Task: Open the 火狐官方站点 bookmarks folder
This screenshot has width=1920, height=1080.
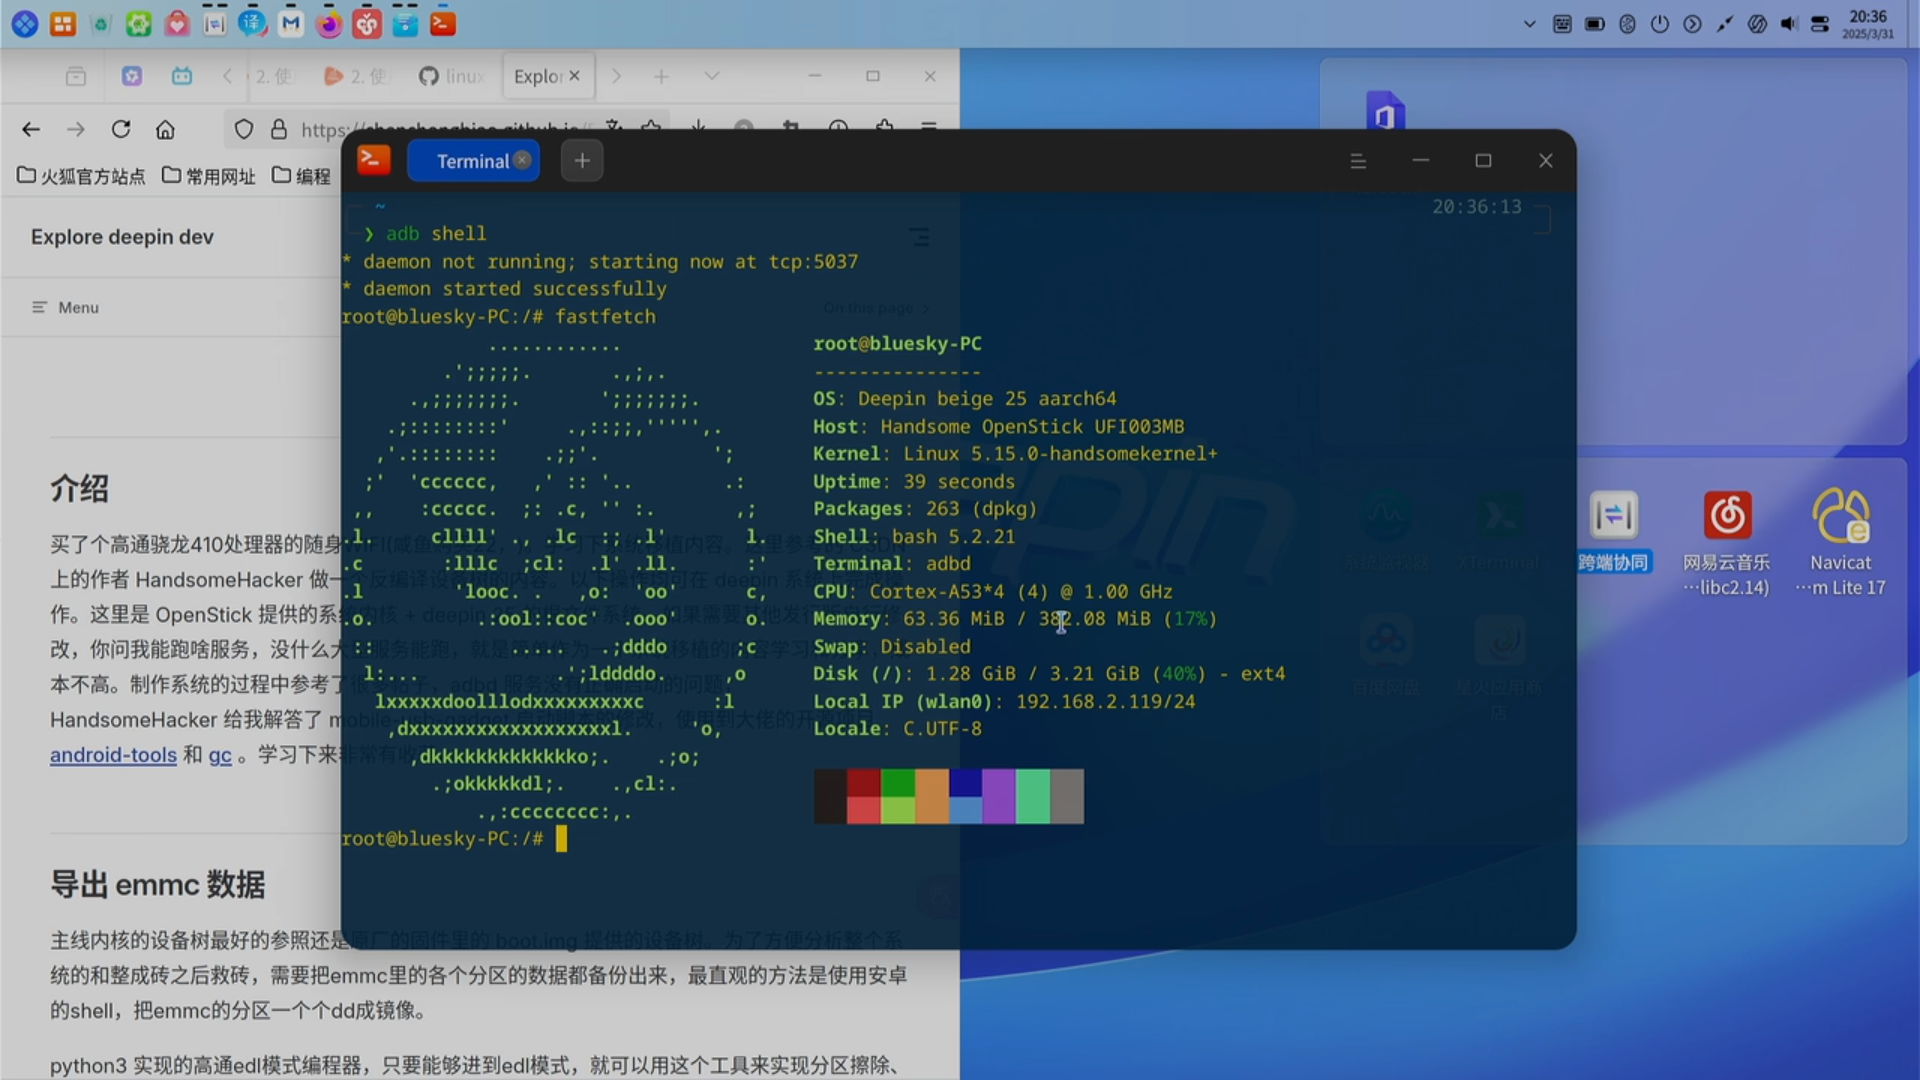Action: (x=81, y=176)
